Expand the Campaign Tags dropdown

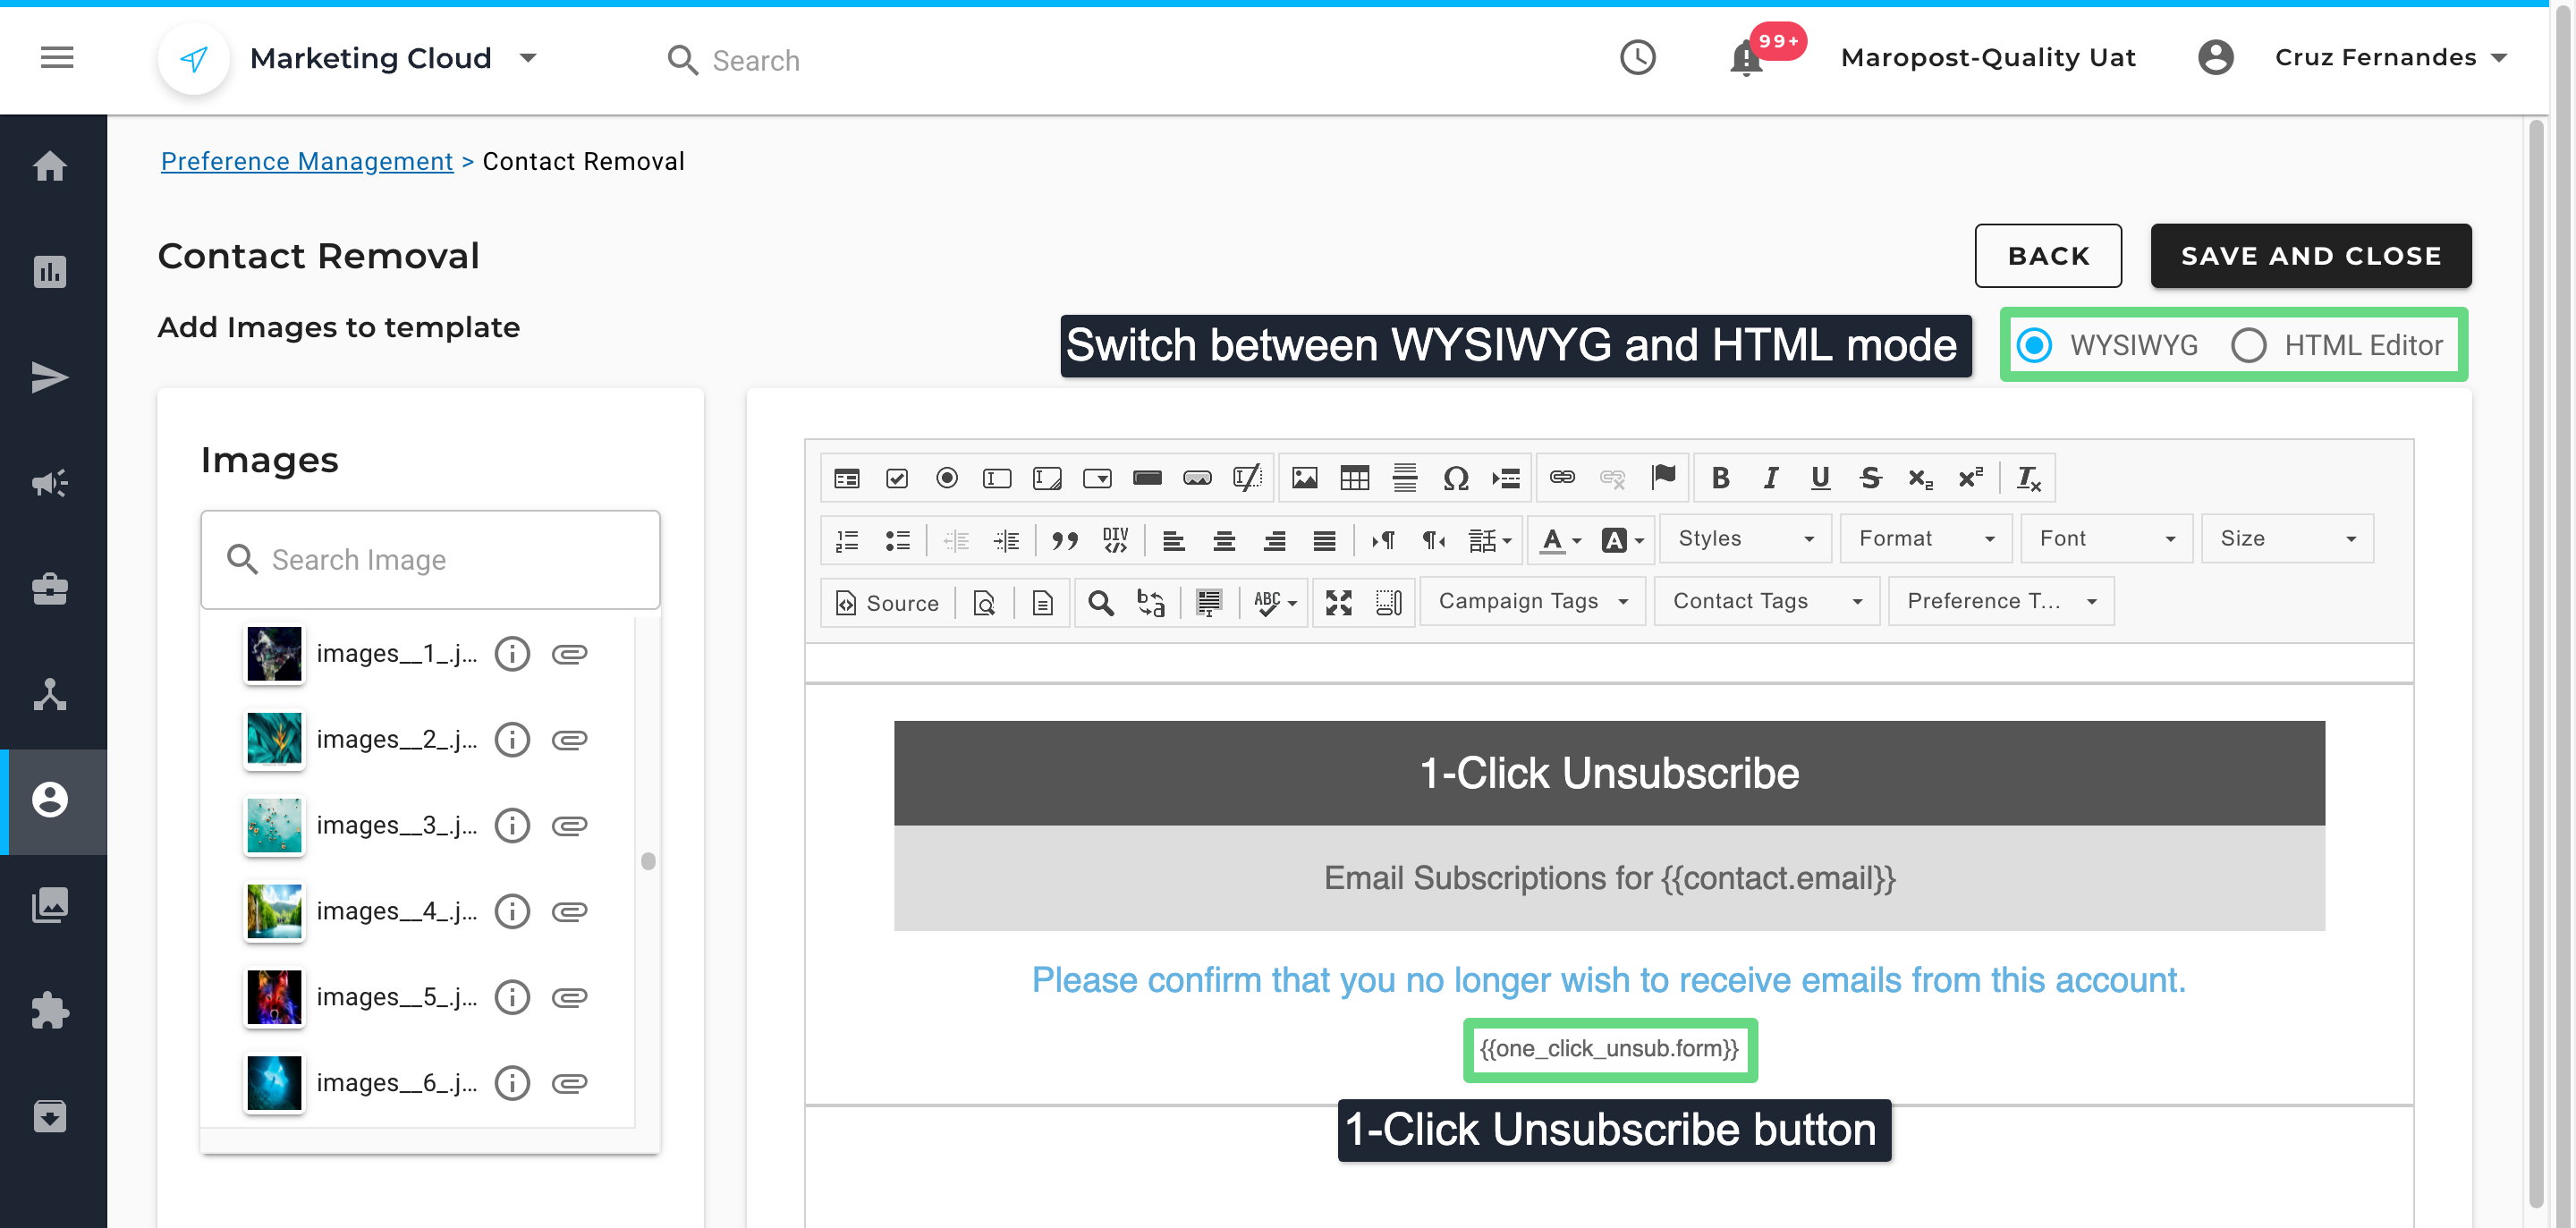click(x=1532, y=601)
